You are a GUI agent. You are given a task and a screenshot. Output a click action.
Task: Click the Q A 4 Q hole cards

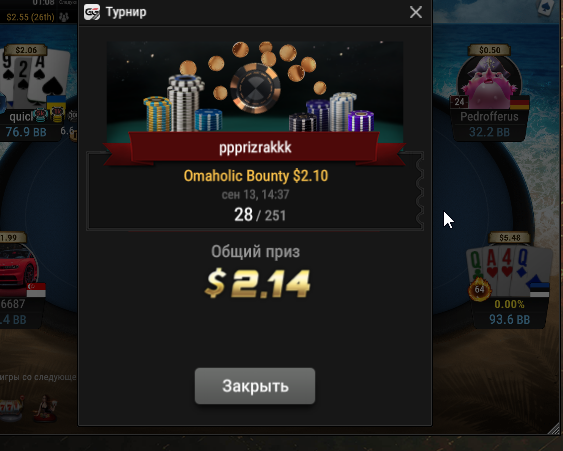tap(509, 268)
